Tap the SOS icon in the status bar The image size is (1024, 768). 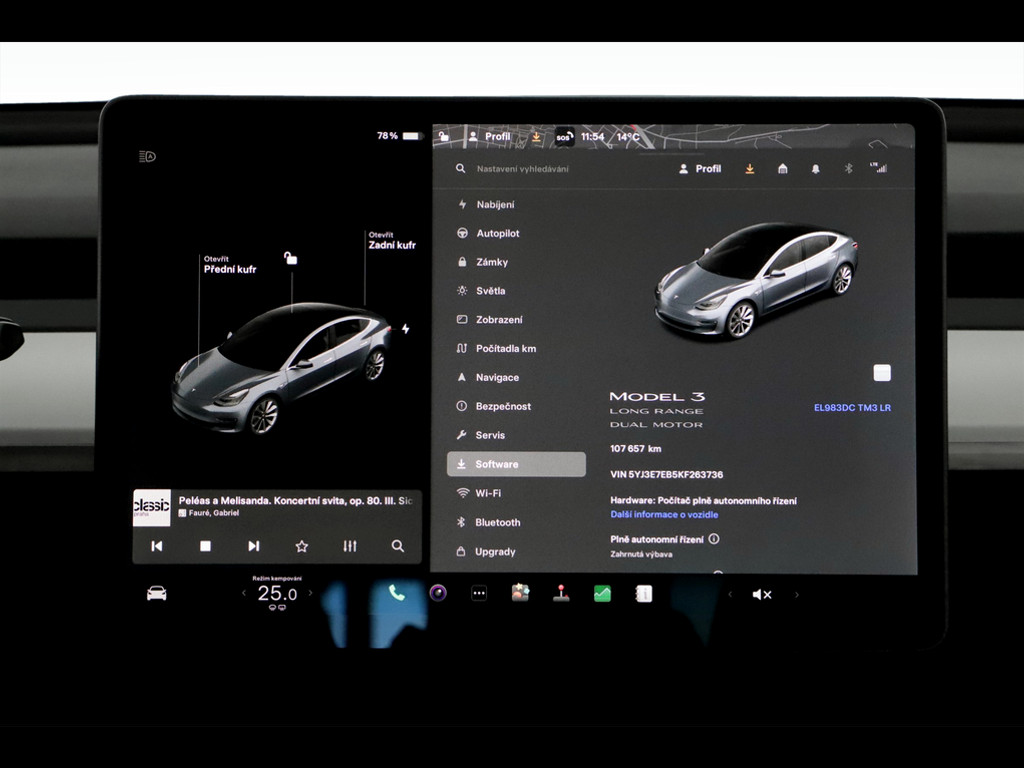pyautogui.click(x=564, y=137)
